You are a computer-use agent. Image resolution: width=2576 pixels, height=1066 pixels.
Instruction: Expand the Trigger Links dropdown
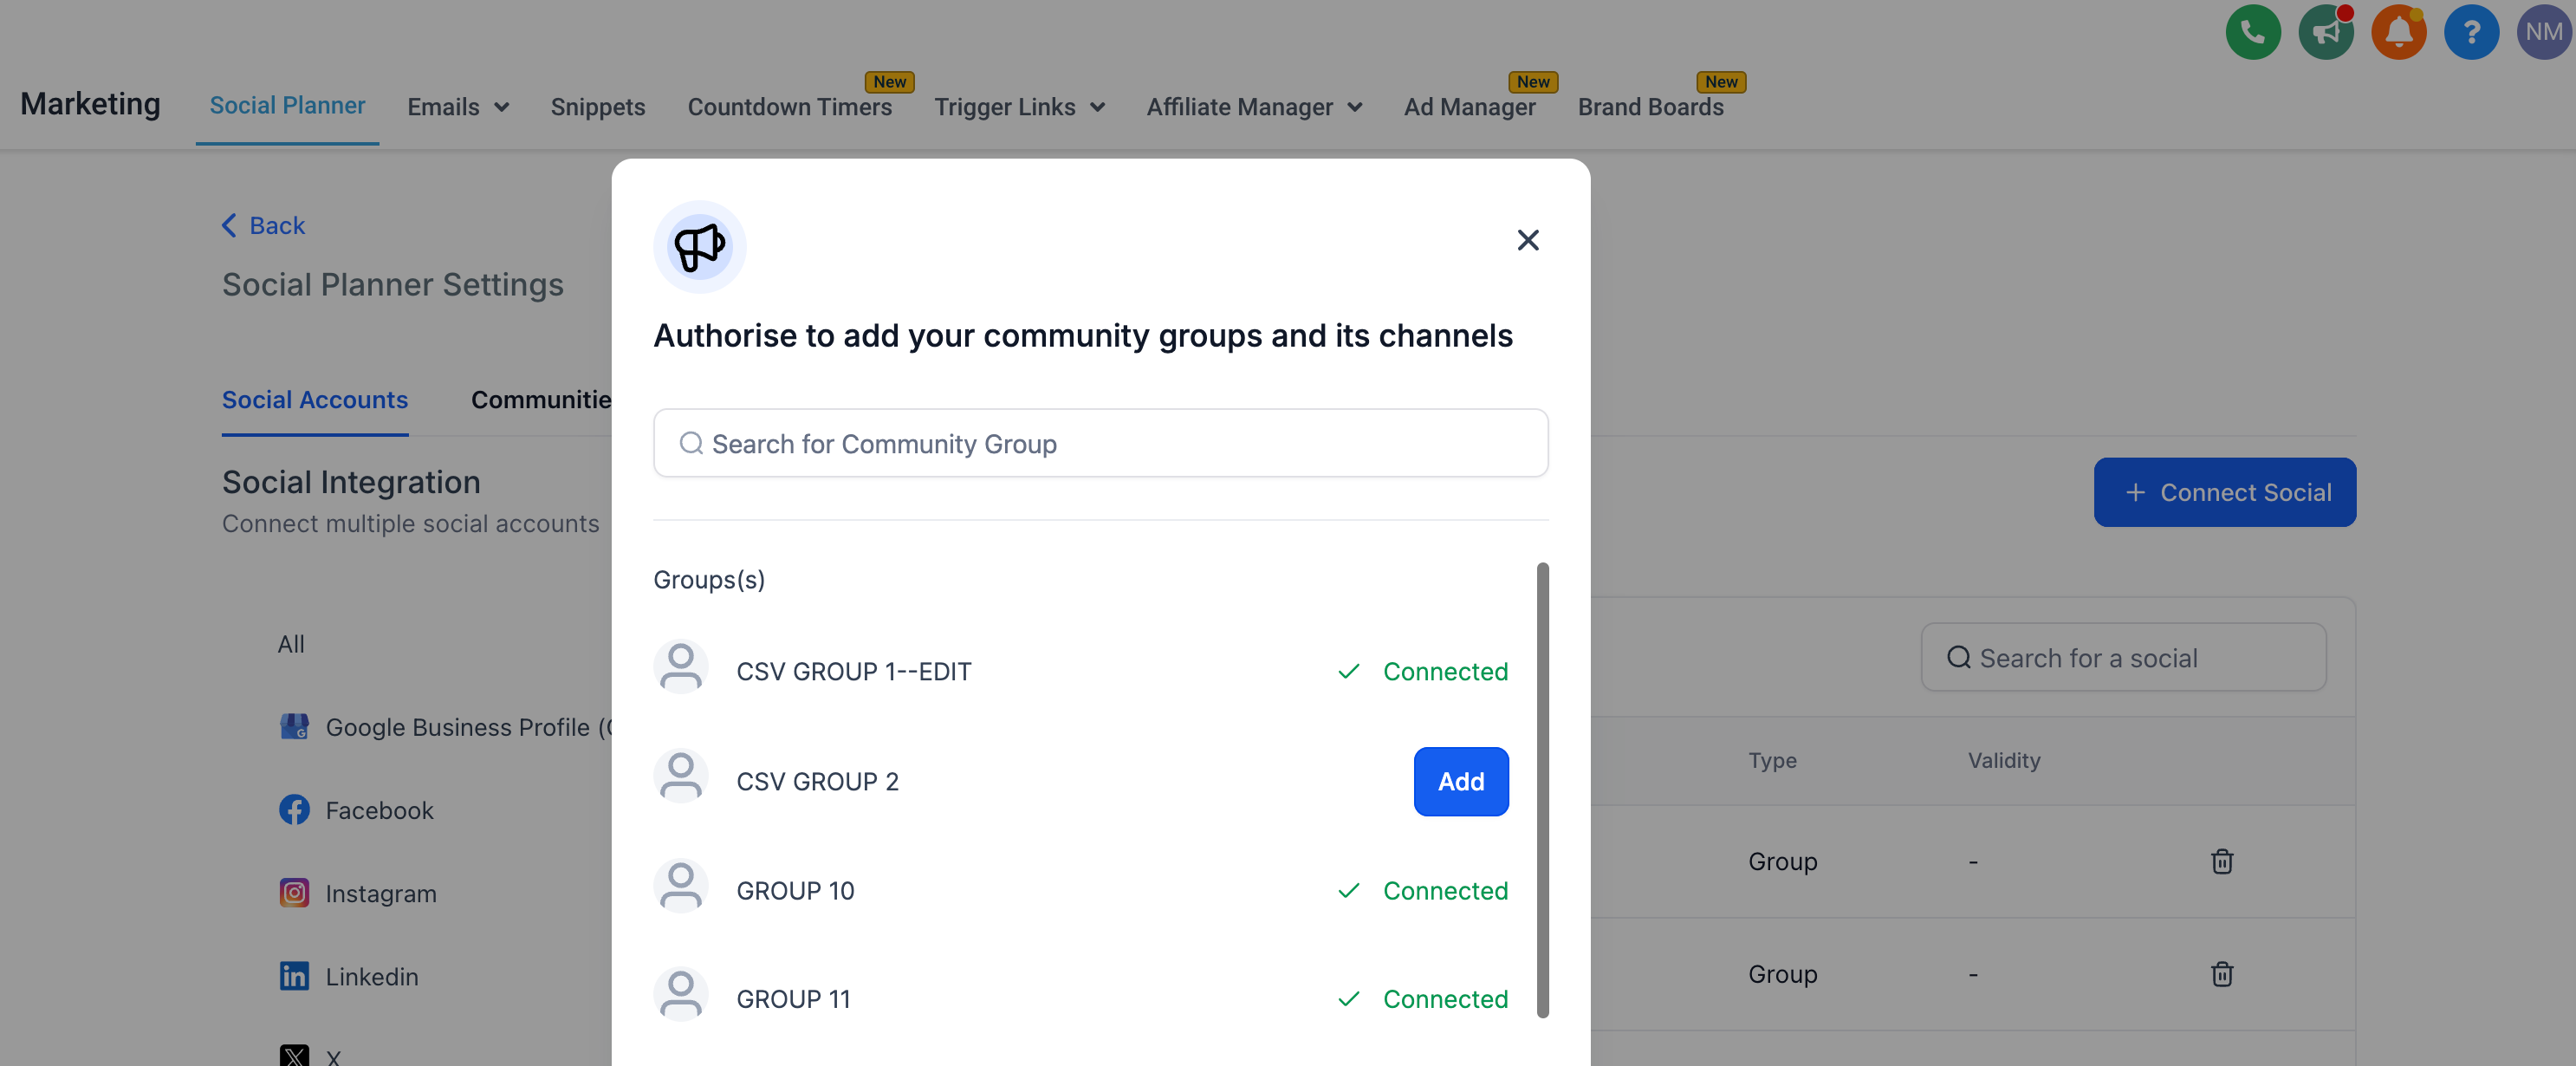[x=1019, y=107]
